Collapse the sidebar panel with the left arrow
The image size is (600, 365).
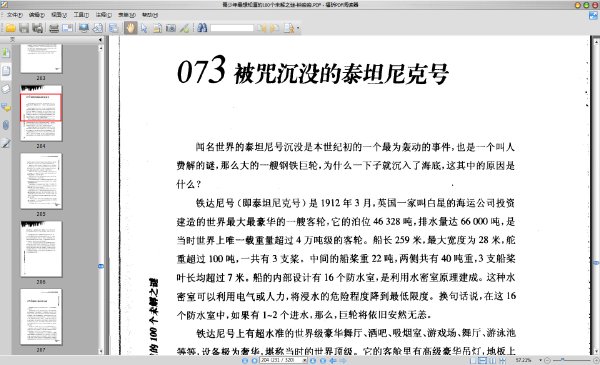click(100, 39)
